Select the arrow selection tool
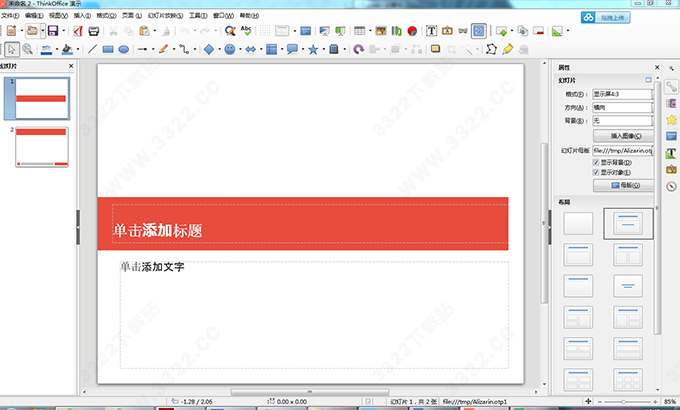This screenshot has height=410, width=680. click(12, 49)
